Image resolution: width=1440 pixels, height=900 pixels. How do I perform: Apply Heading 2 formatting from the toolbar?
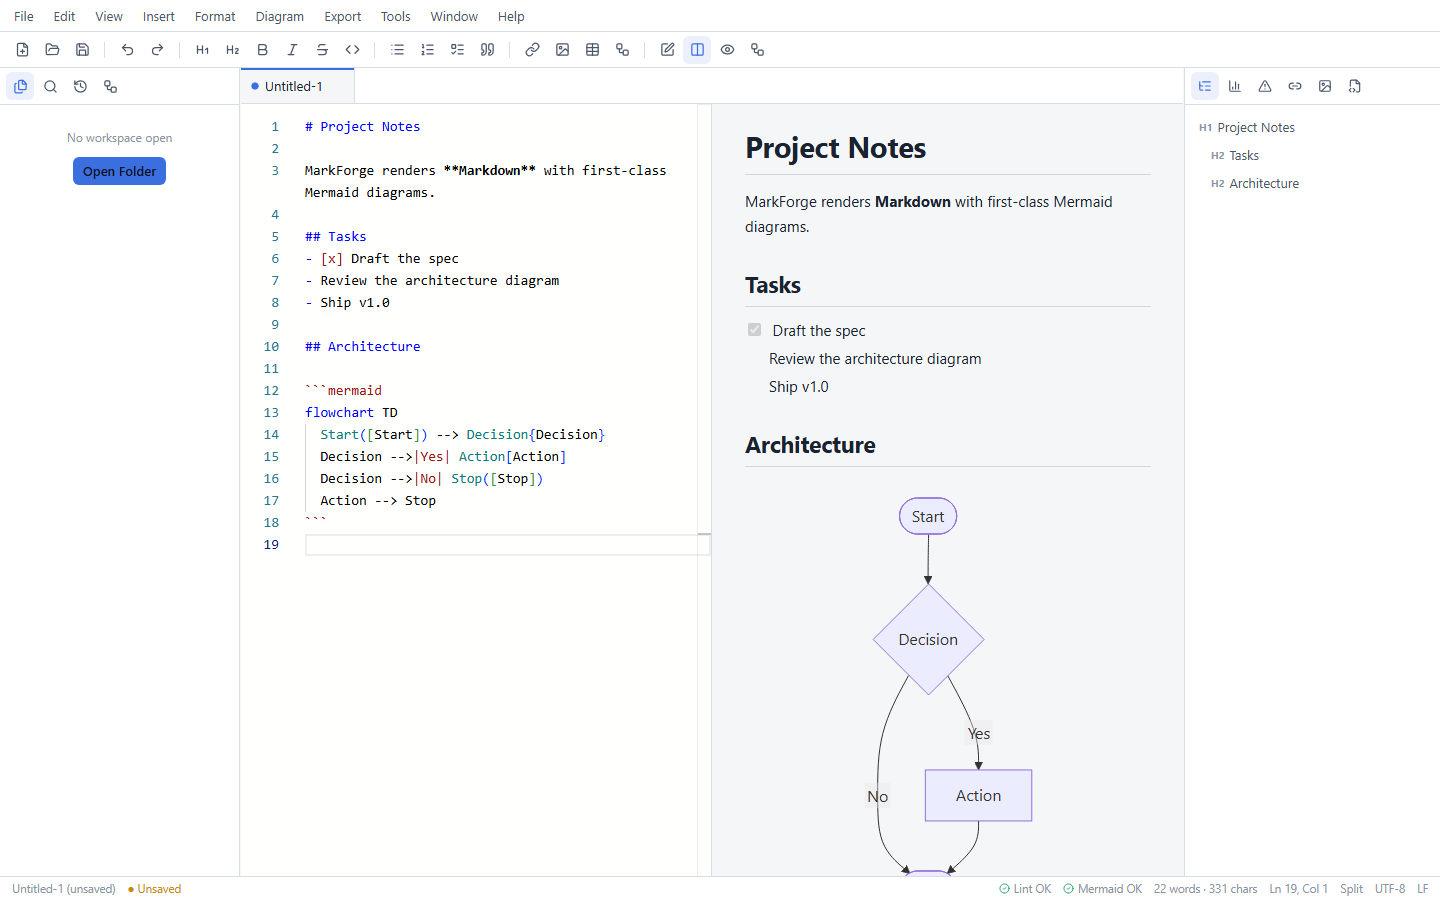233,50
